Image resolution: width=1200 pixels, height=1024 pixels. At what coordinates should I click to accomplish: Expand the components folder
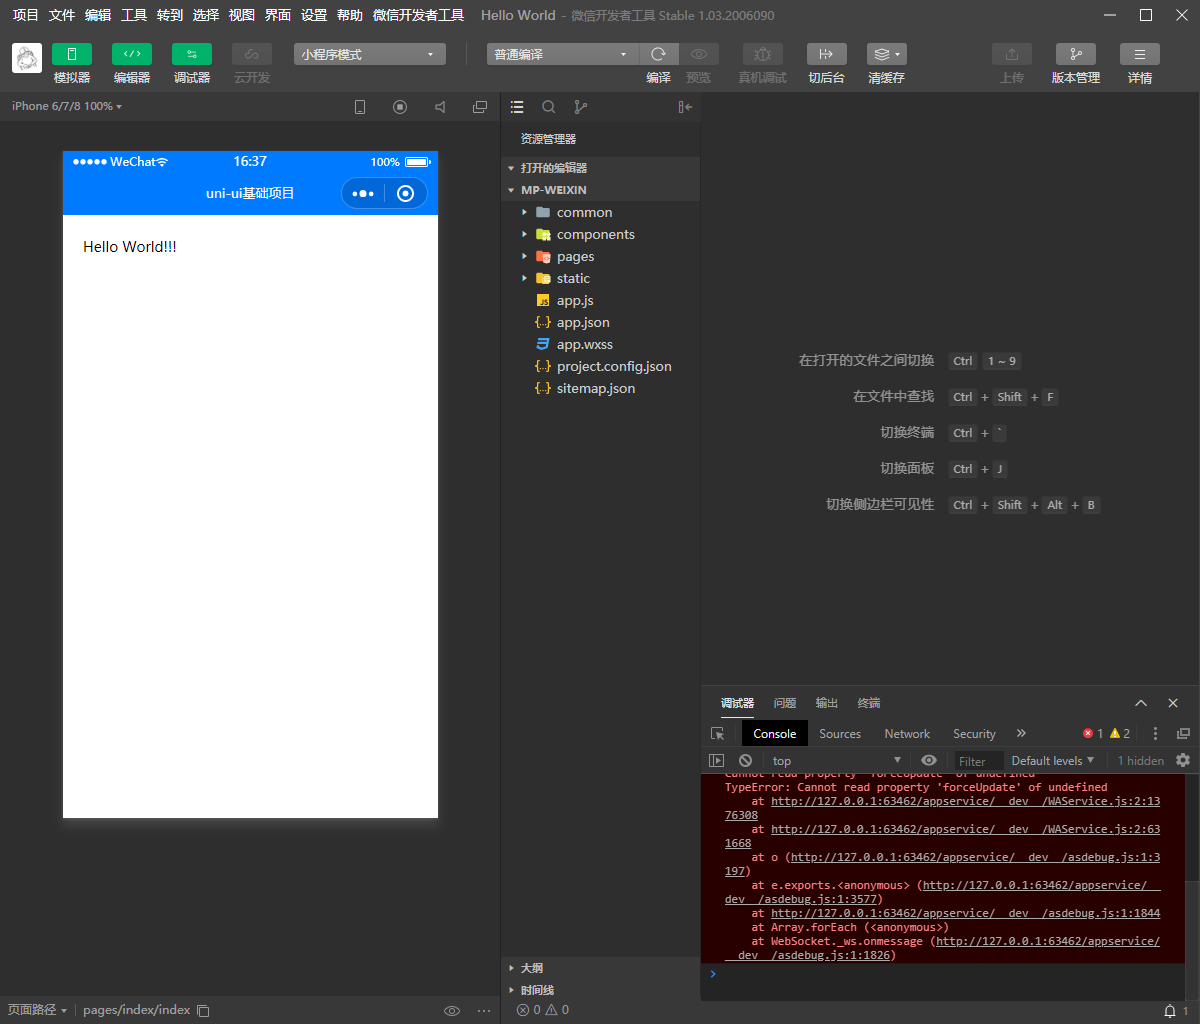click(x=600, y=234)
